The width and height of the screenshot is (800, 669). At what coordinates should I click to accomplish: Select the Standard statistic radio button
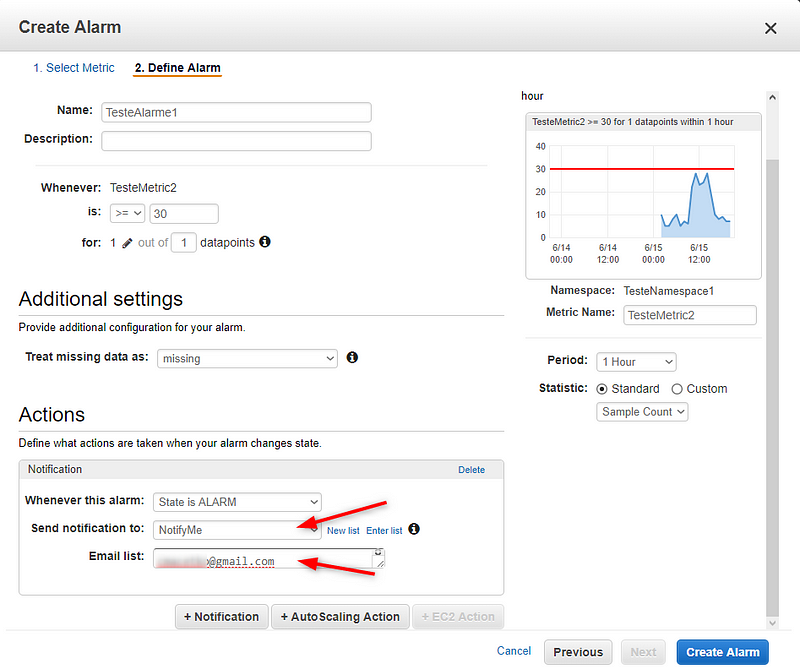602,389
